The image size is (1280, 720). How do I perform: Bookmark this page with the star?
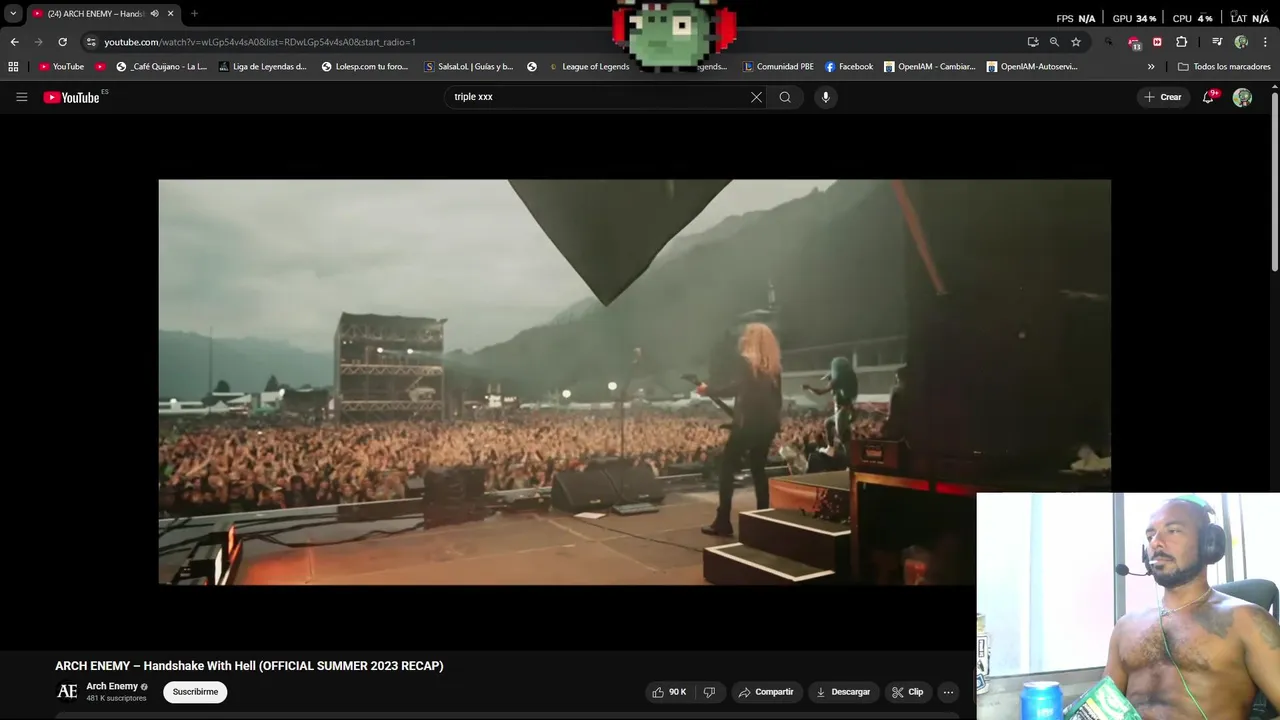(1076, 42)
